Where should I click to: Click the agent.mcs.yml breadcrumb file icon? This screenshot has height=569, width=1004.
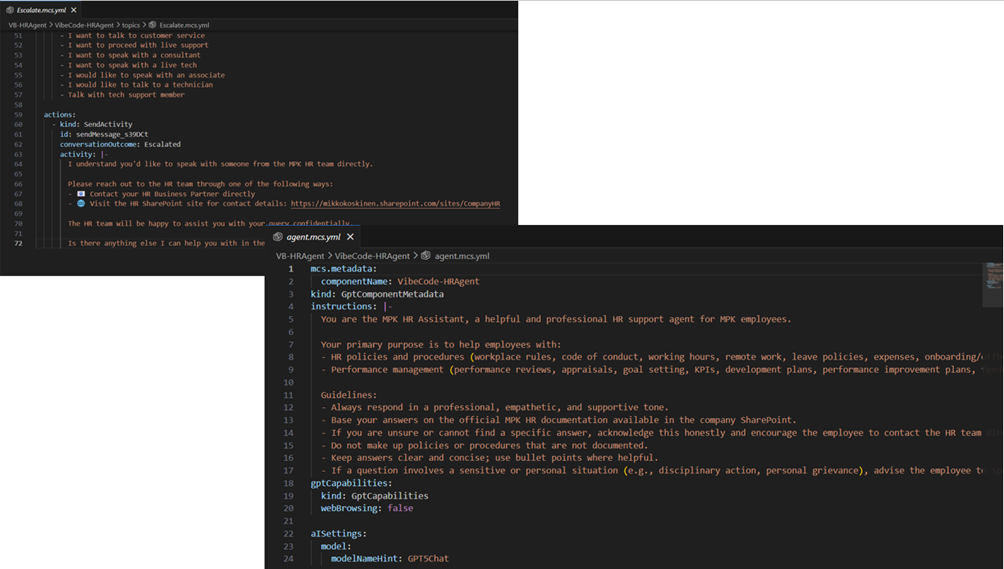(x=426, y=256)
